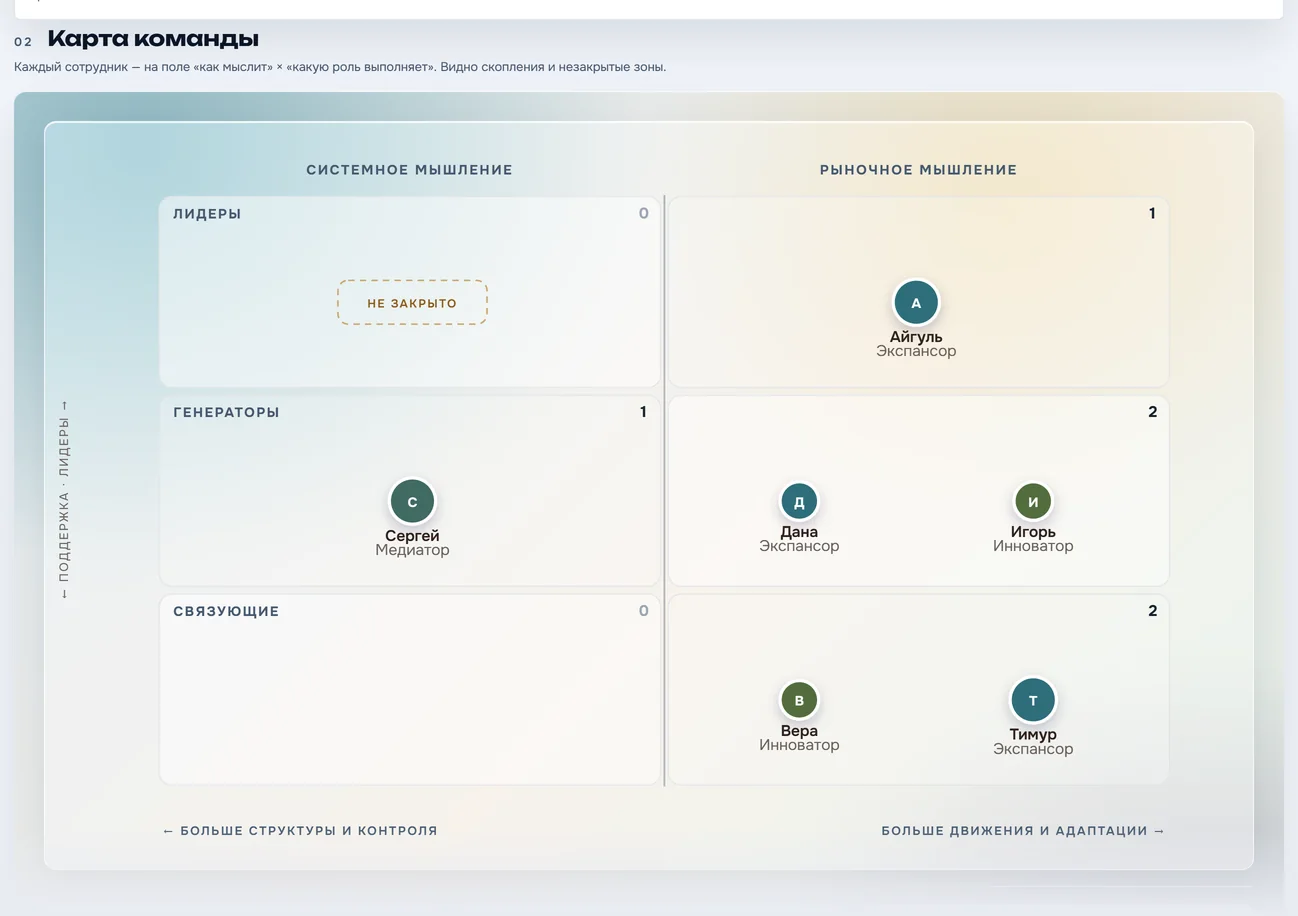Viewport: 1298px width, 916px height.
Task: Click the name 'Айгуль'
Action: [x=916, y=337]
